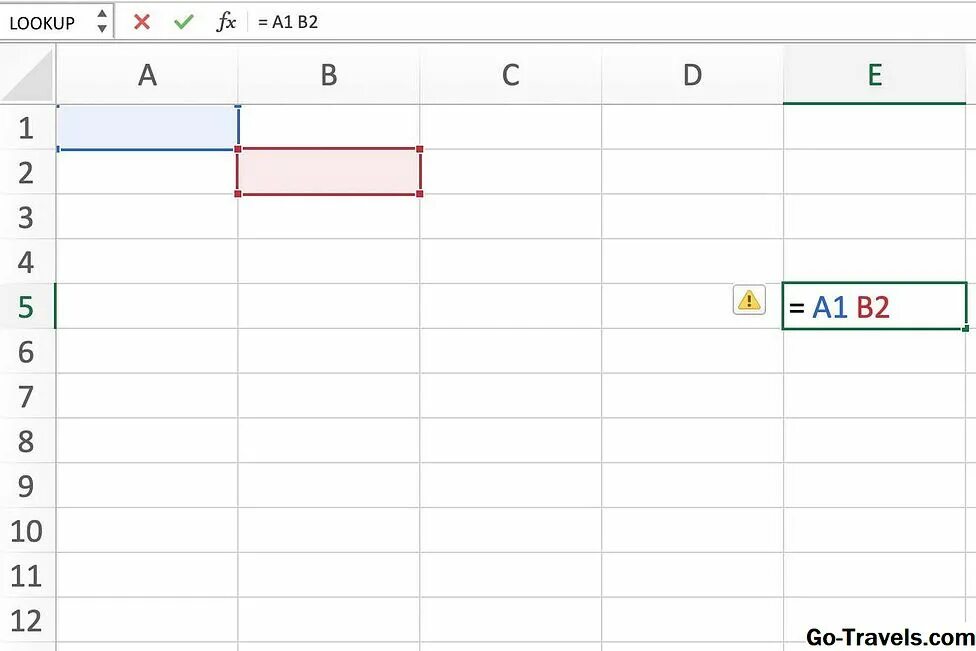Select column D header
This screenshot has height=651, width=976.
pyautogui.click(x=692, y=75)
